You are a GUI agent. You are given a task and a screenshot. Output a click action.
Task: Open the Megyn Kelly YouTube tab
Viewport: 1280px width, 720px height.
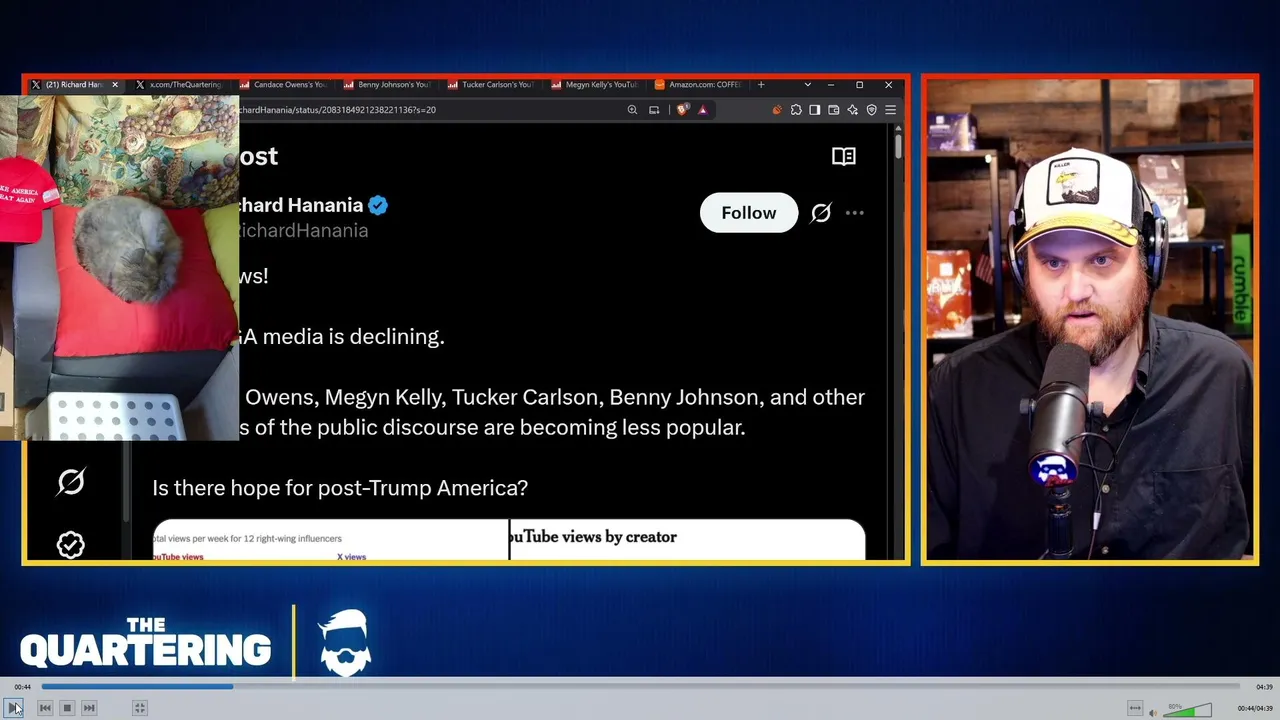tap(595, 85)
